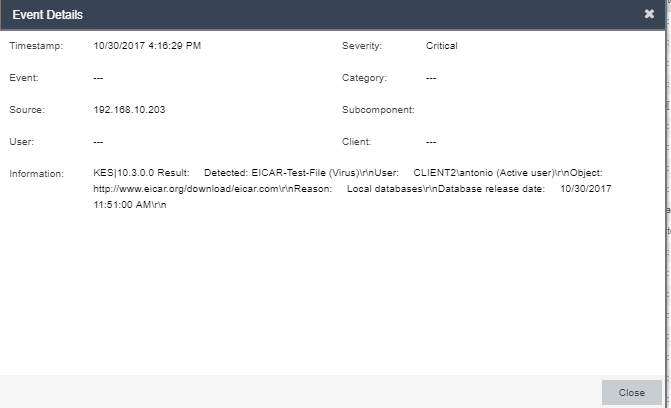Screen dimensions: 671x408
Task: Click the Client field label
Action: click(x=357, y=141)
